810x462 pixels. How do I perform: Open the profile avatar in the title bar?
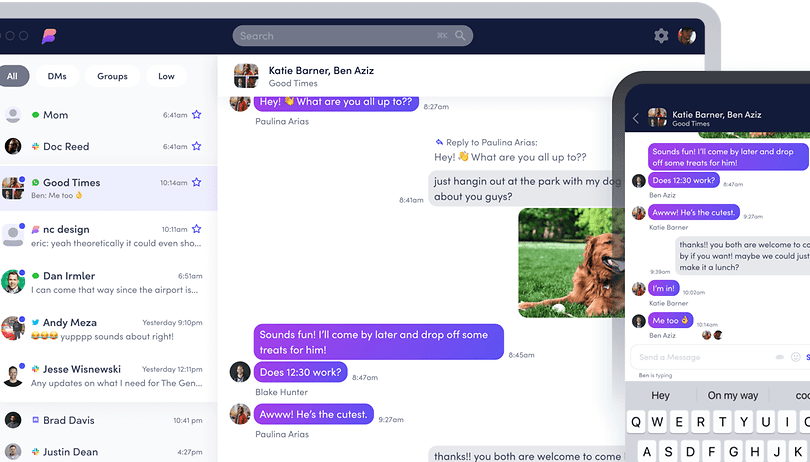pos(687,36)
